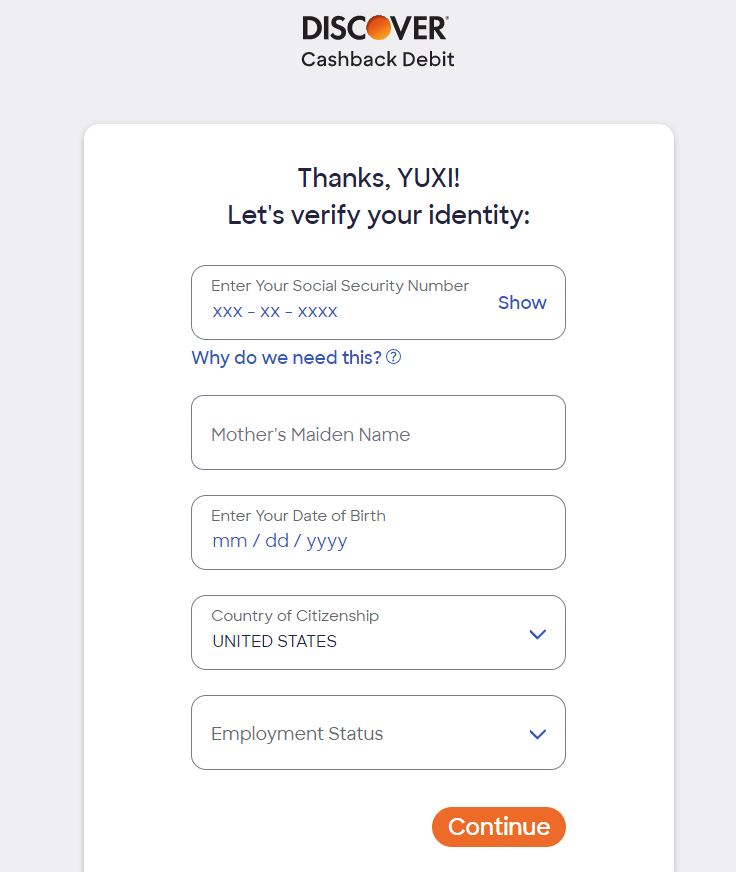
Task: Click the Discover logo at top
Action: (376, 28)
